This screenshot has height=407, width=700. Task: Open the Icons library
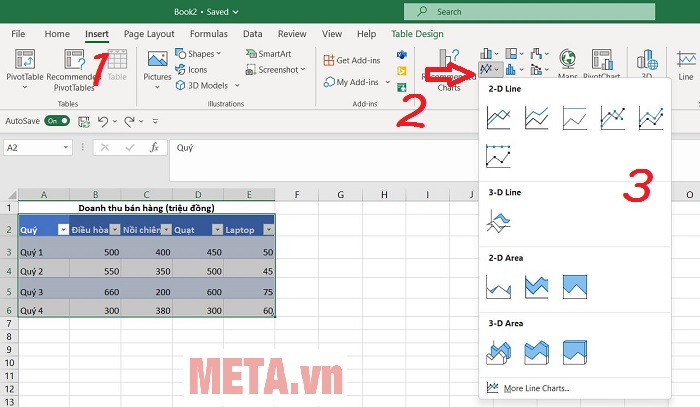click(x=191, y=70)
